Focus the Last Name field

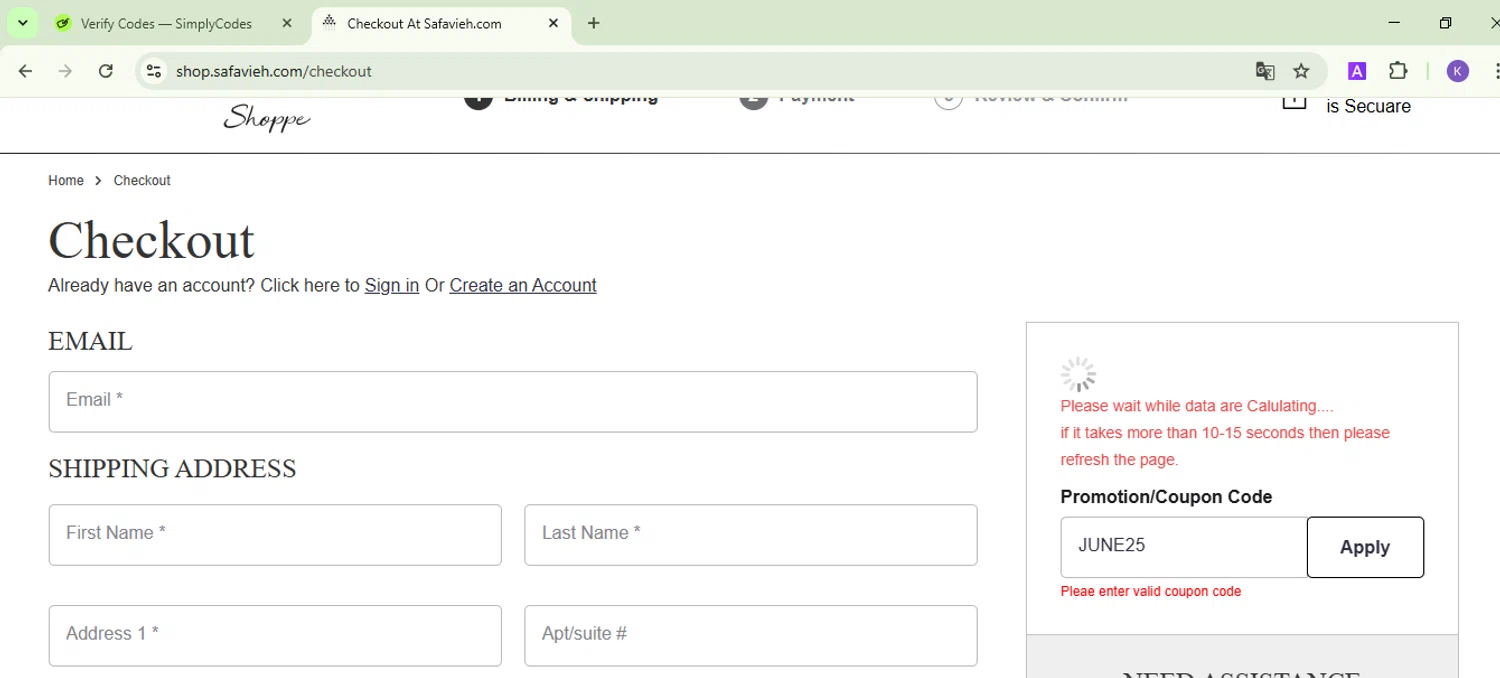click(751, 535)
